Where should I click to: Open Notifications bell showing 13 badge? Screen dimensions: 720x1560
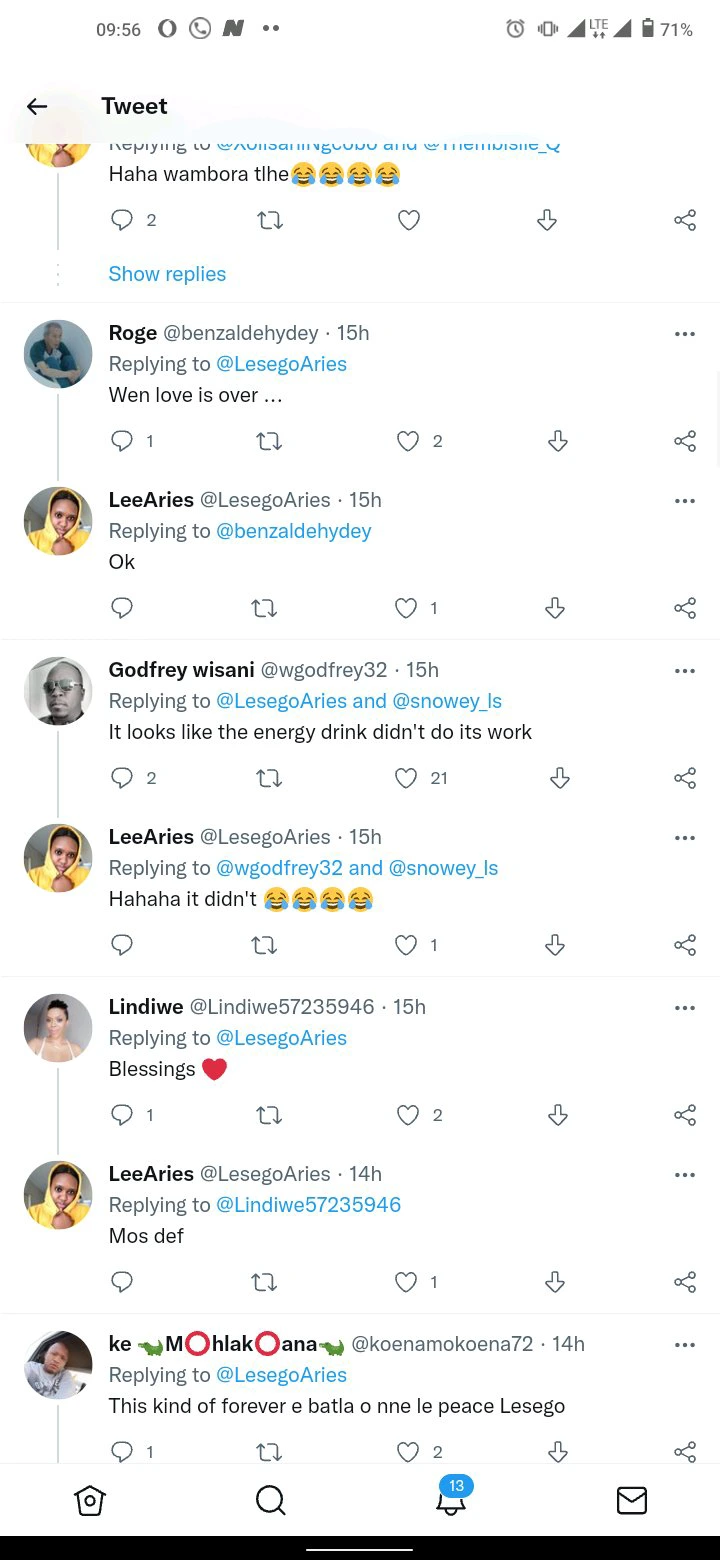[451, 1497]
